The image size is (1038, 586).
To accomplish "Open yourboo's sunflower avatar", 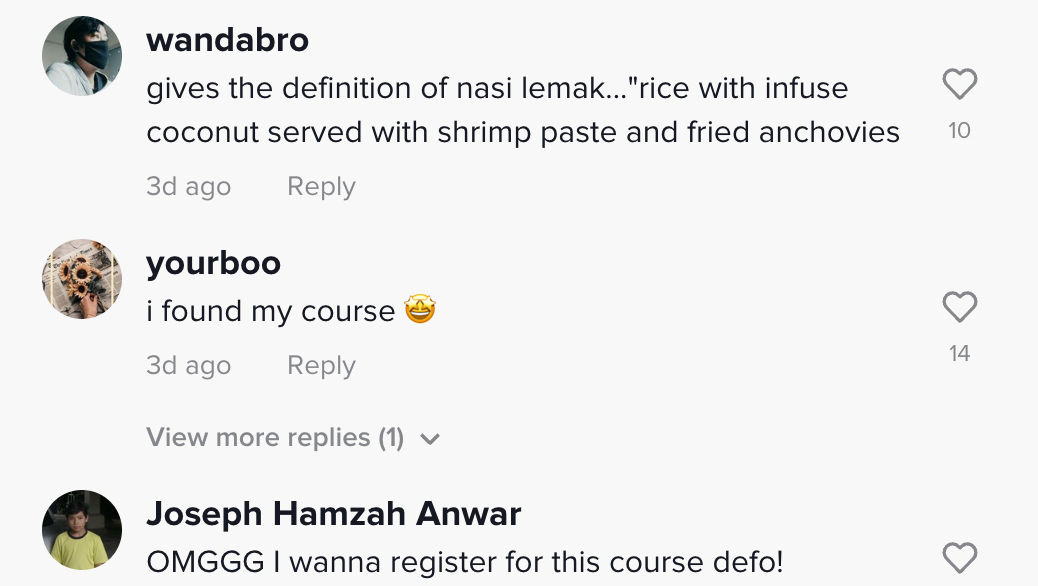I will click(82, 279).
